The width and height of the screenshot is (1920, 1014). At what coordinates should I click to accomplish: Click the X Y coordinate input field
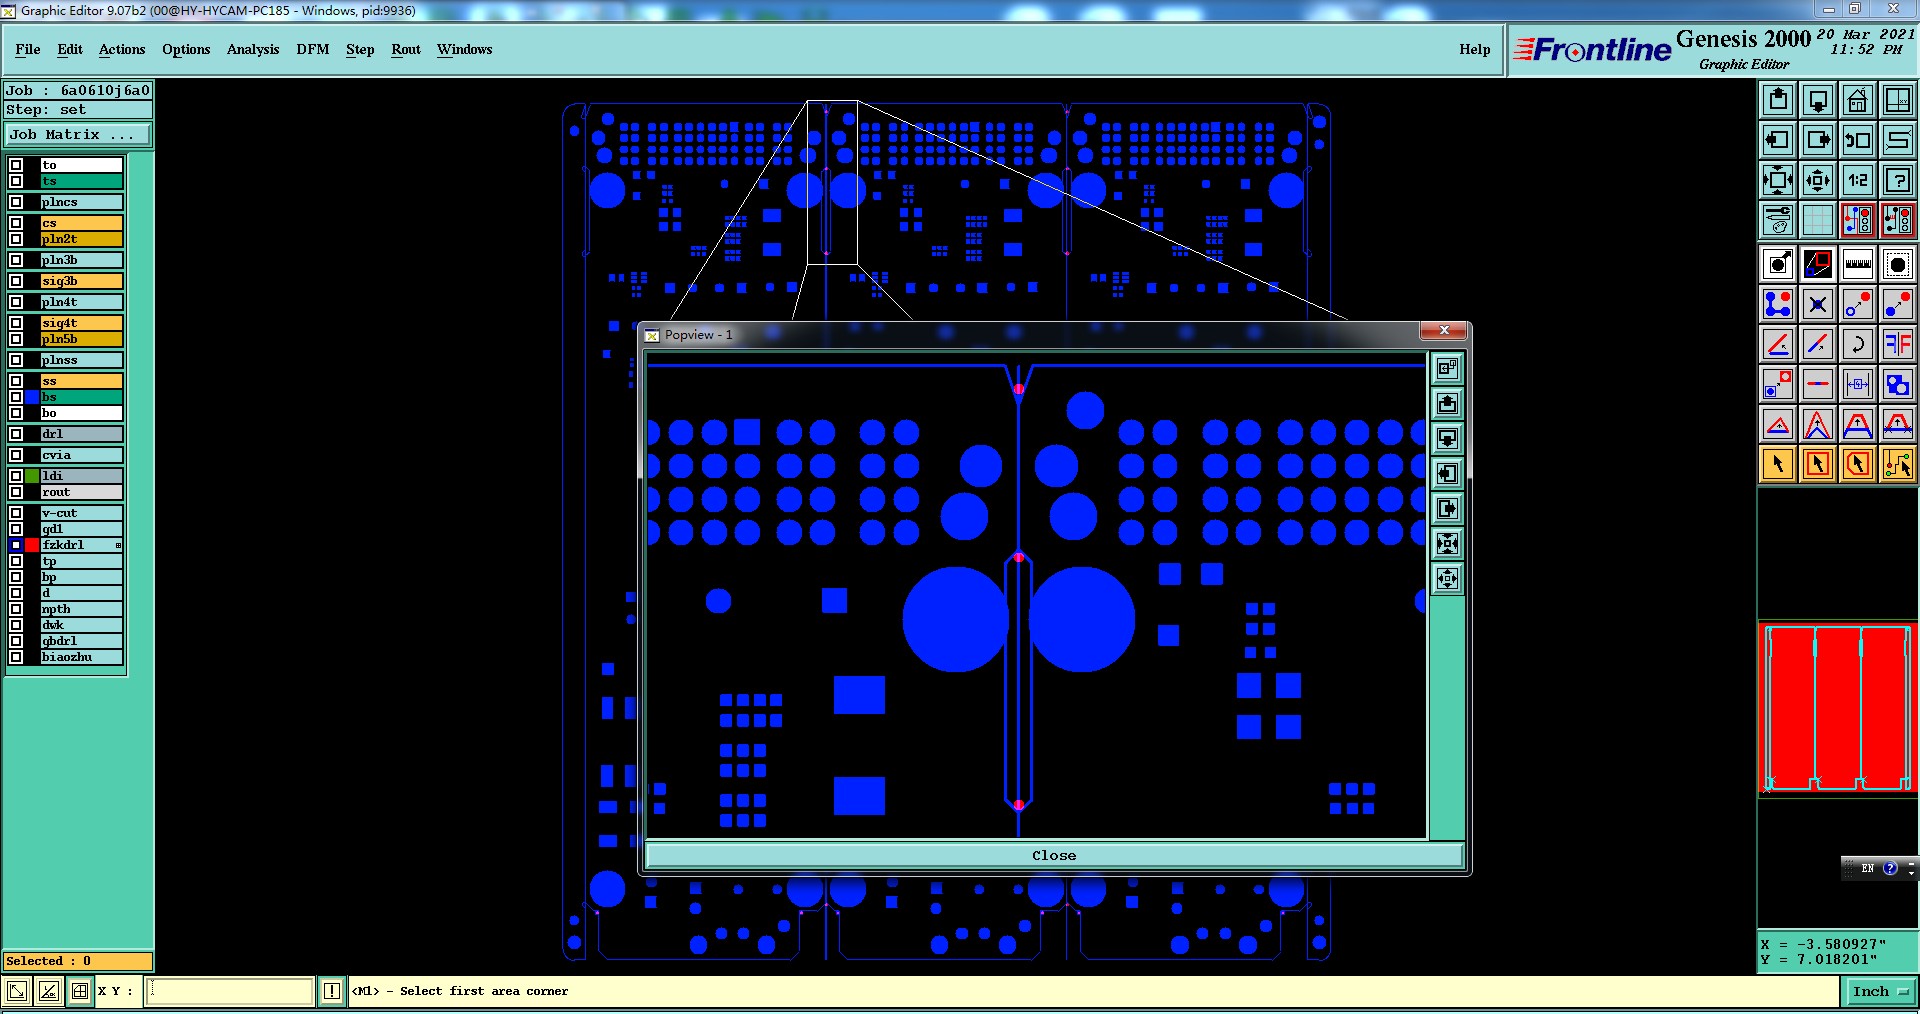[231, 991]
